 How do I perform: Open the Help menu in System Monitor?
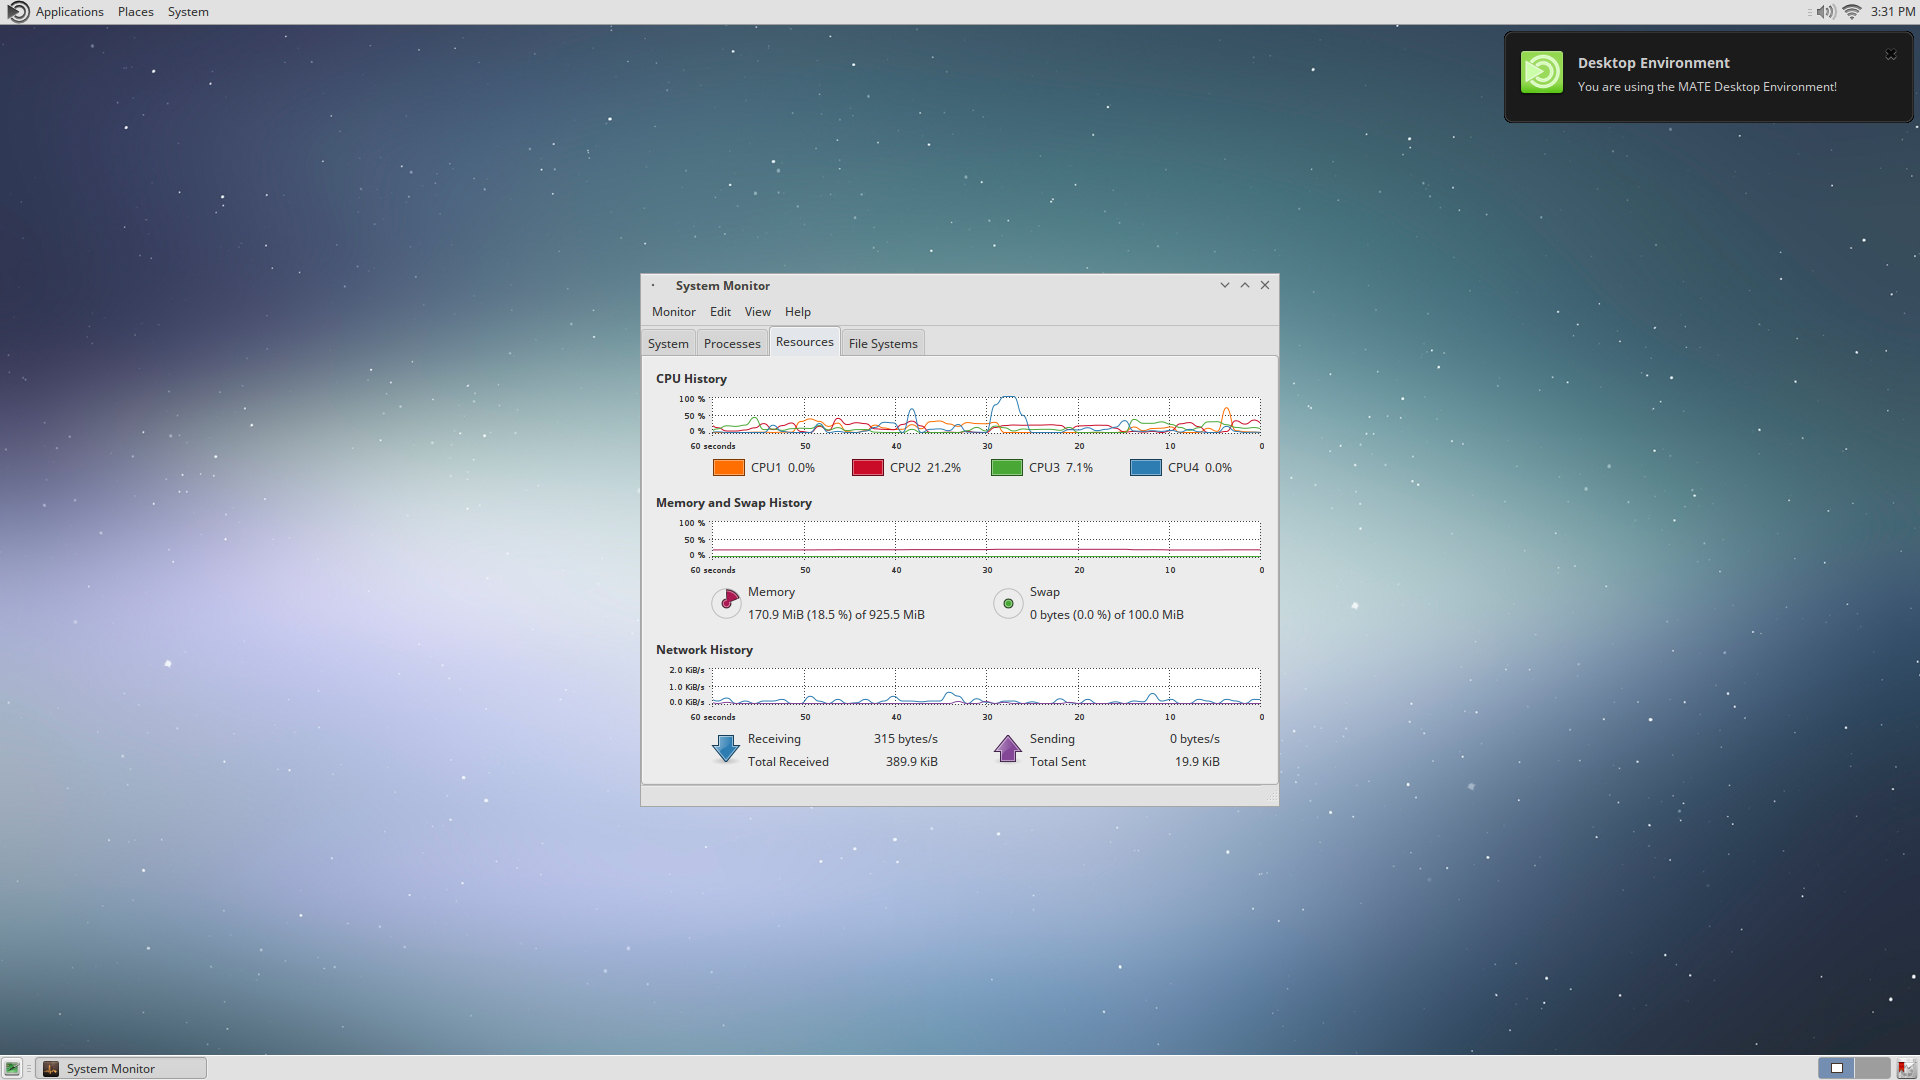(x=797, y=312)
